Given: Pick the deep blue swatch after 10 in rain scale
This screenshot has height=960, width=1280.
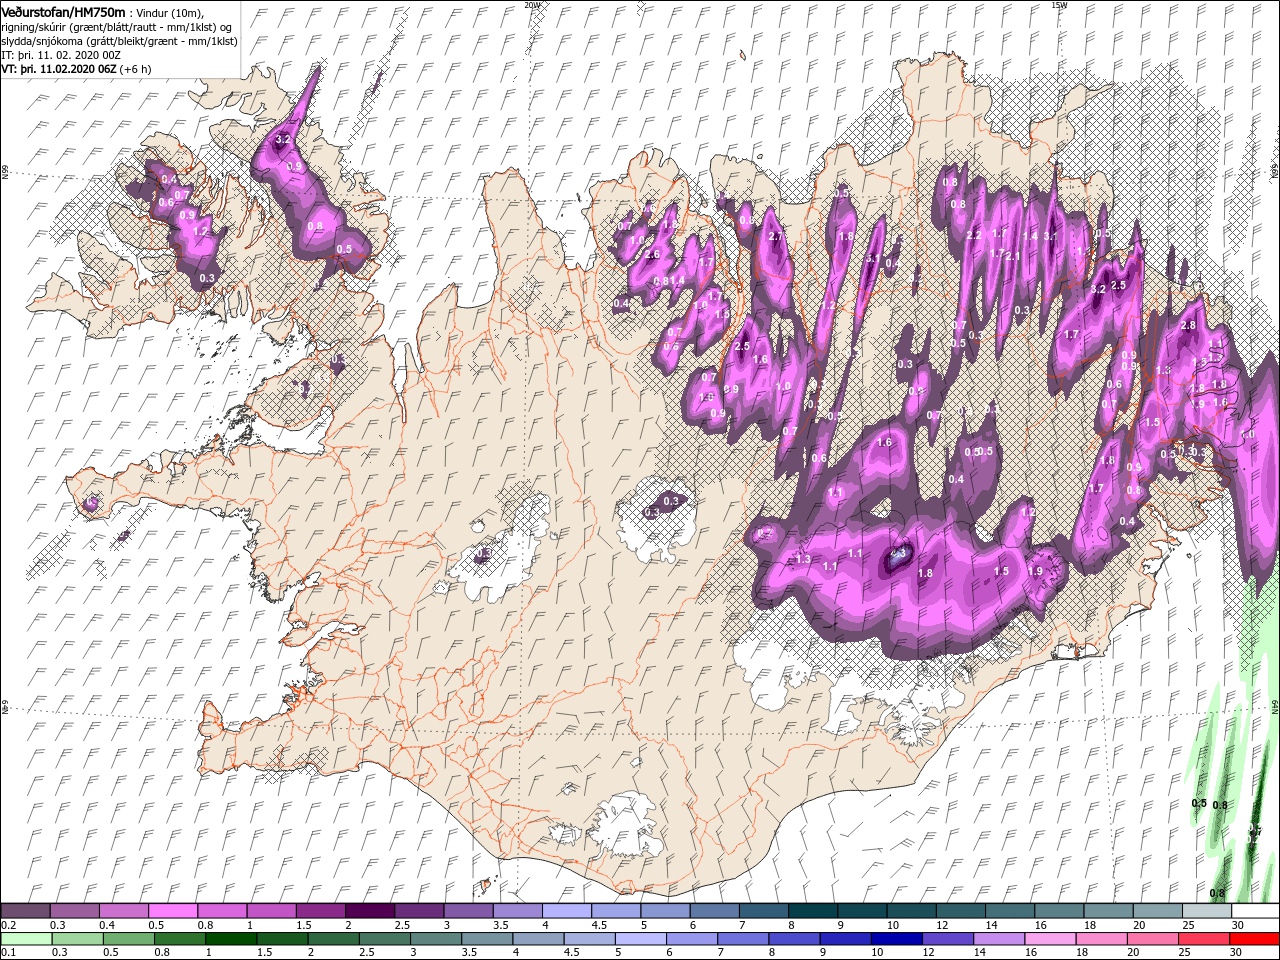Looking at the screenshot, I should [x=897, y=938].
